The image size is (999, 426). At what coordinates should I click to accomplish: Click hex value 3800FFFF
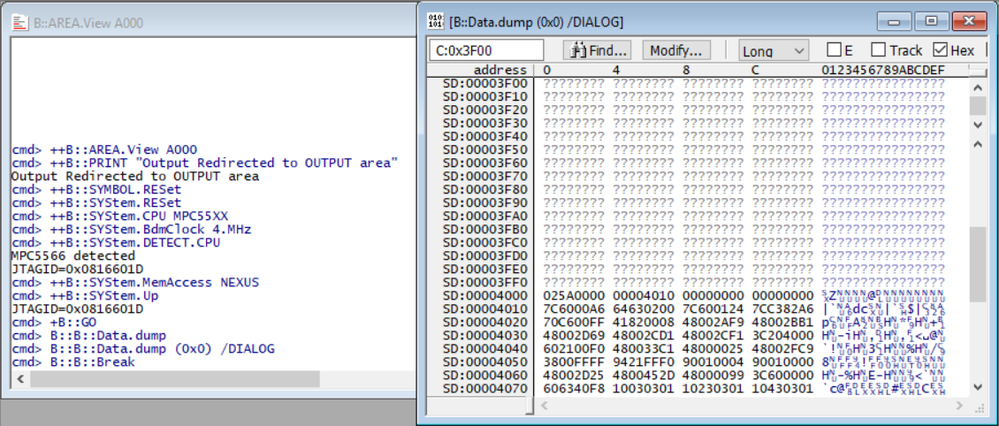(x=574, y=362)
